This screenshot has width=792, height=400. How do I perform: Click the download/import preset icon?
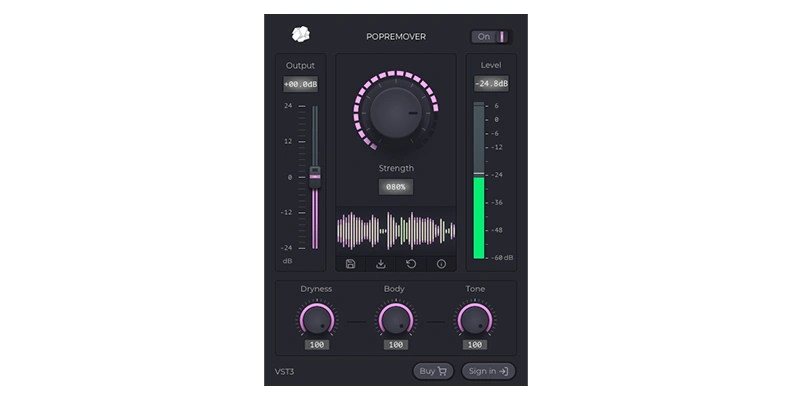(380, 264)
